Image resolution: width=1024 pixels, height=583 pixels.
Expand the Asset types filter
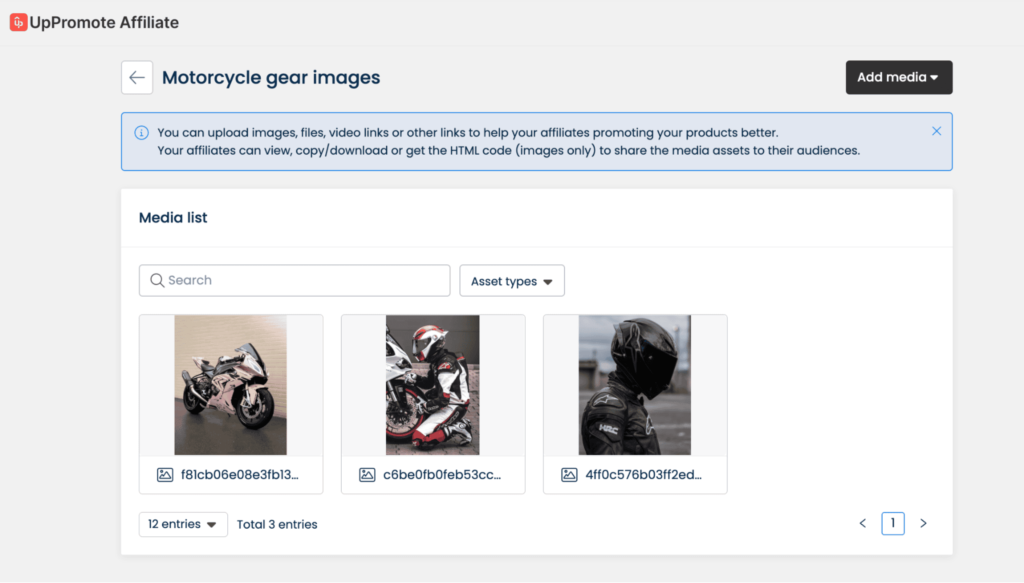[x=511, y=281]
